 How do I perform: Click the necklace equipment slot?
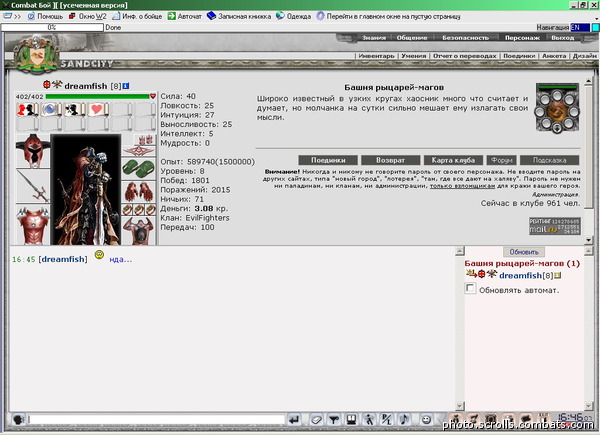(x=139, y=152)
